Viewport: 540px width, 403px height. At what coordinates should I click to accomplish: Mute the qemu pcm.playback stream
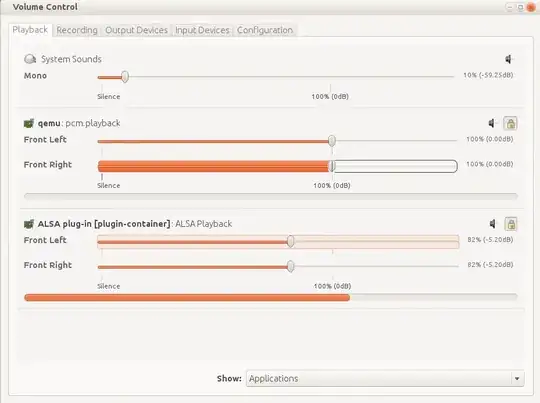(492, 123)
